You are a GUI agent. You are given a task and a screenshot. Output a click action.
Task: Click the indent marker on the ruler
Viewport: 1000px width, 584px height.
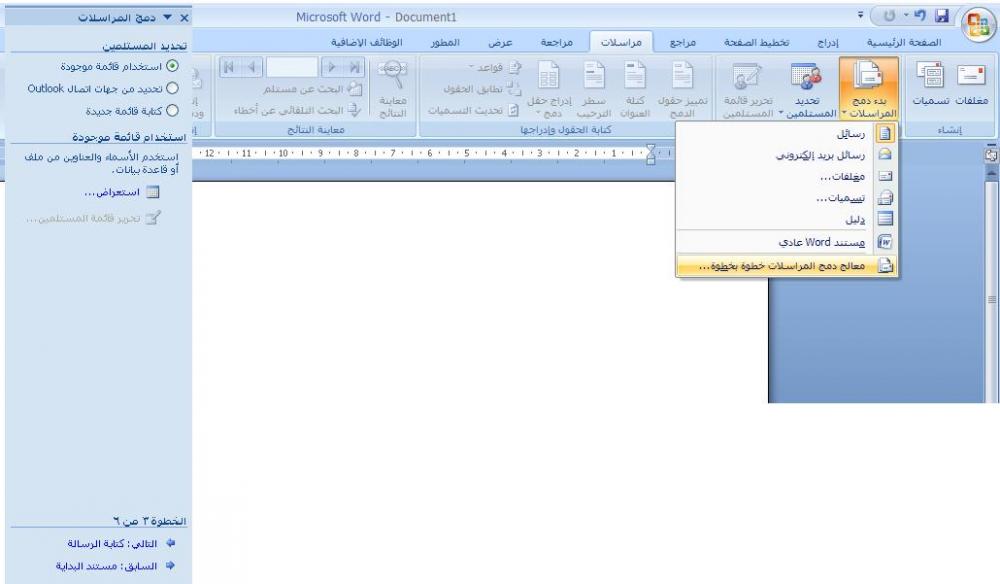point(651,154)
